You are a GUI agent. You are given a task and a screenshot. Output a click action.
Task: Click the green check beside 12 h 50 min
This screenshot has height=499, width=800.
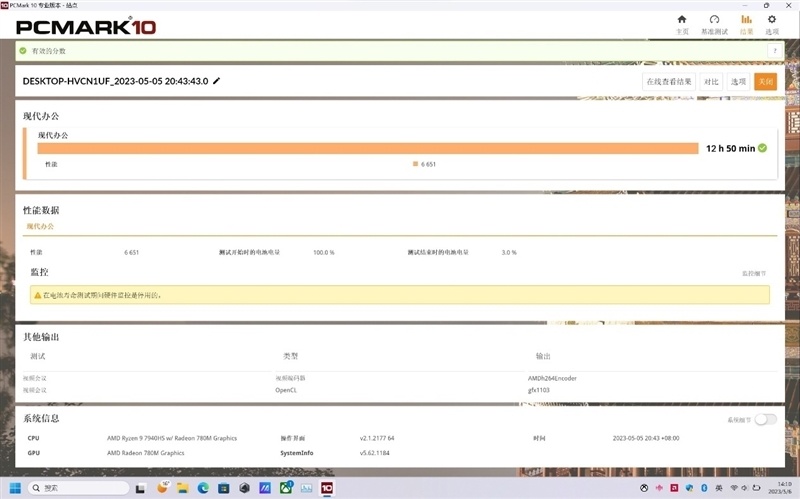coord(762,148)
